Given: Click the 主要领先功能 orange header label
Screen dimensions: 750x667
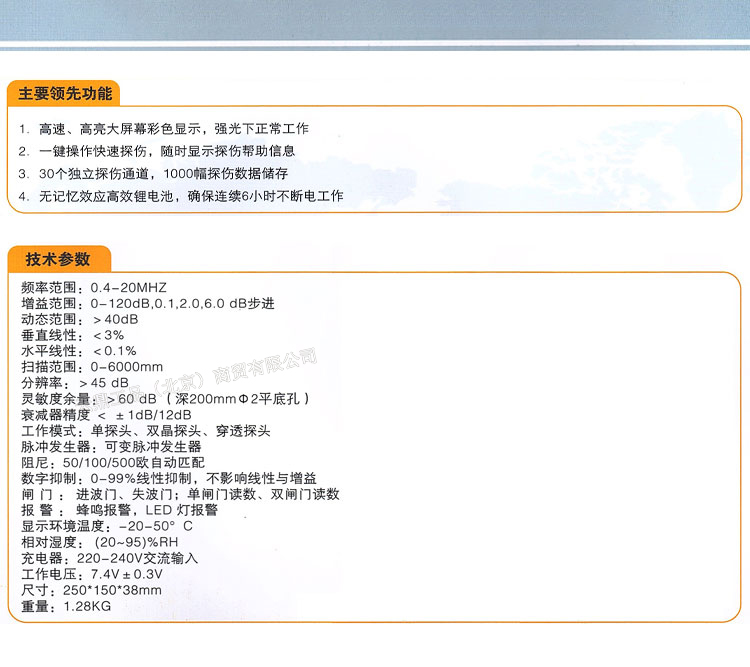Looking at the screenshot, I should pos(65,94).
